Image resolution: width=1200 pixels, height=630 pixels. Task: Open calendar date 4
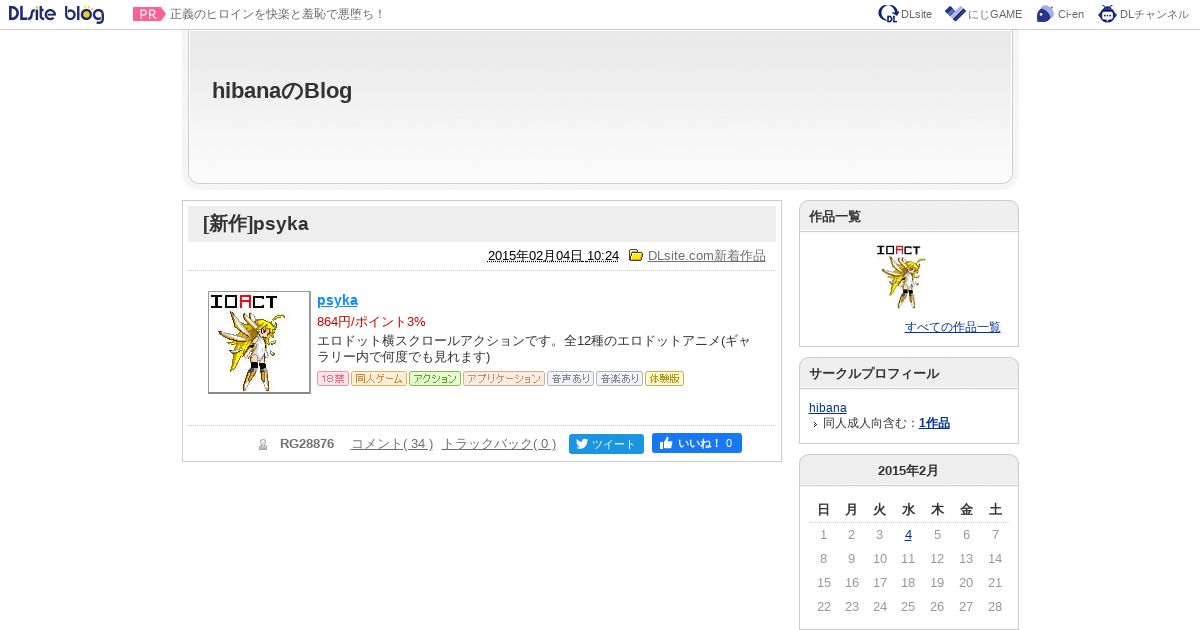click(908, 535)
